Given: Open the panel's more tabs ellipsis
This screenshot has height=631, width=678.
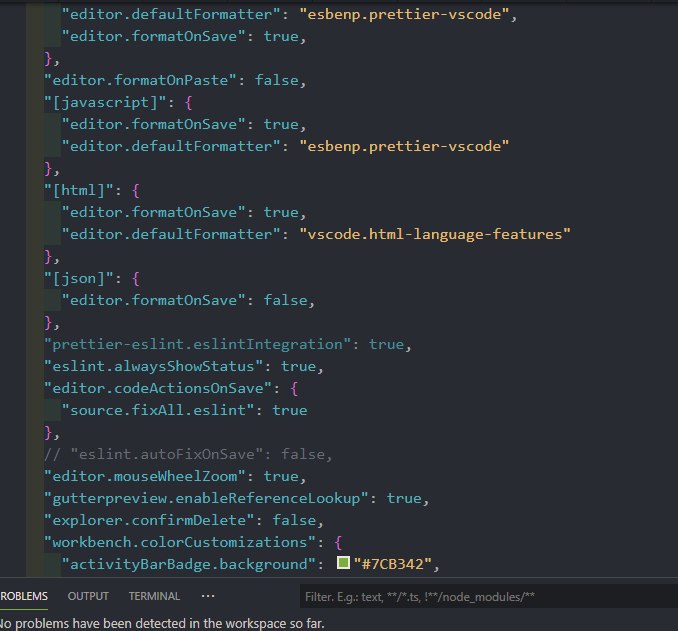Looking at the screenshot, I should tap(208, 596).
